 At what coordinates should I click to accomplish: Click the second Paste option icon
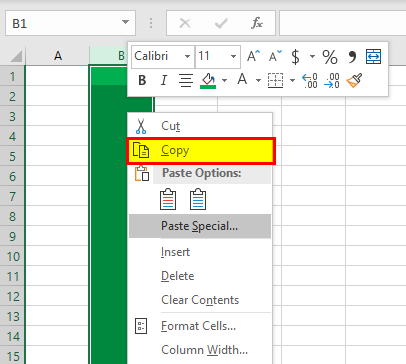[x=198, y=199]
